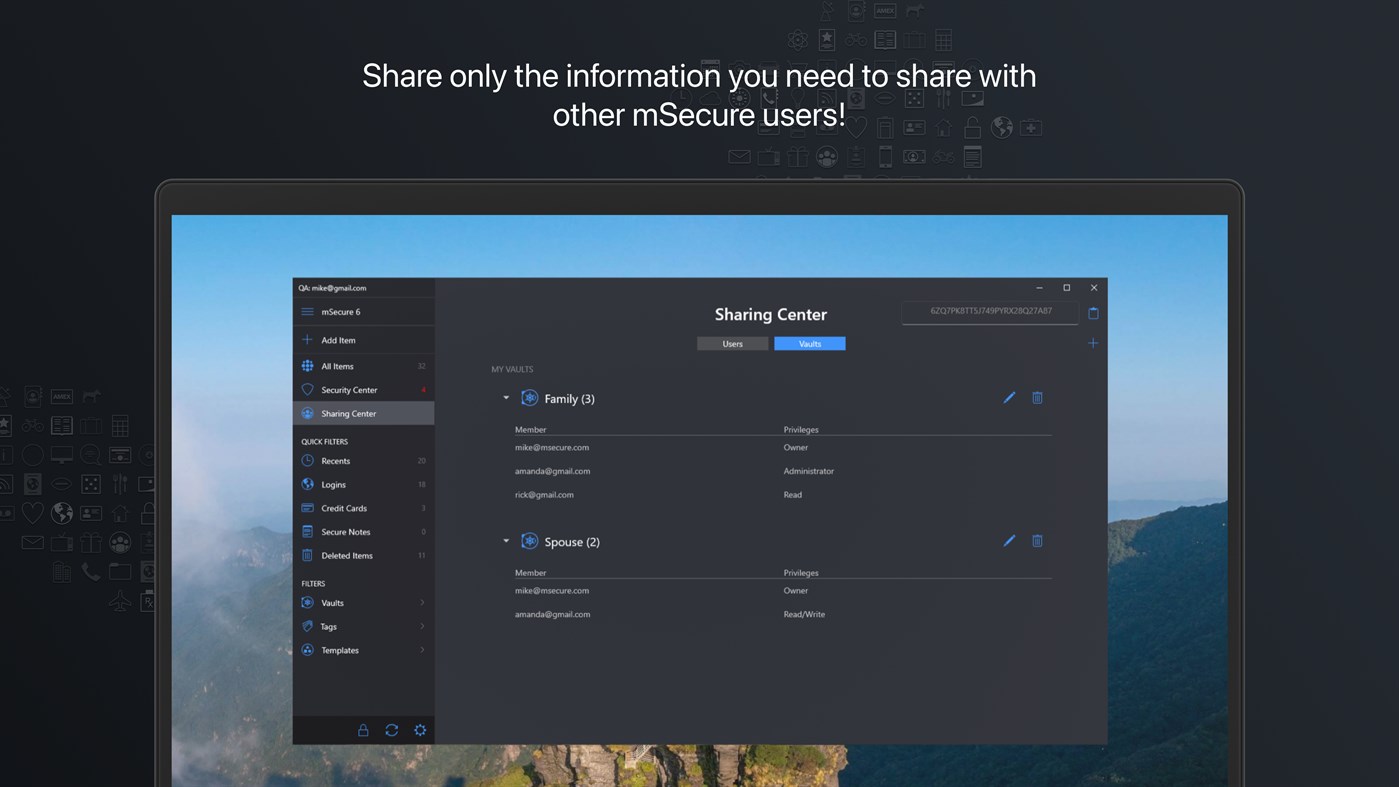The height and width of the screenshot is (787, 1399).
Task: Select mike@msecure.com in the Spouse vault
Action: [552, 591]
